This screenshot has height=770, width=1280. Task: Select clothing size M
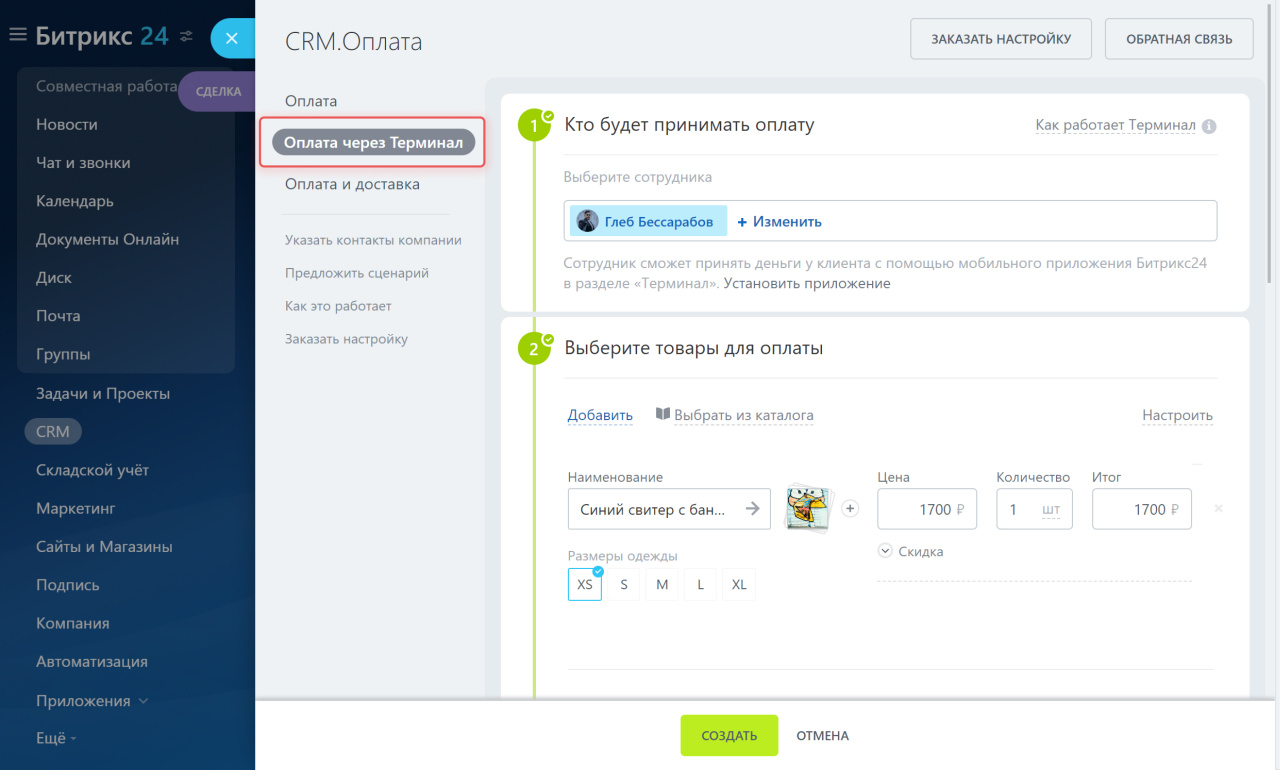tap(662, 584)
